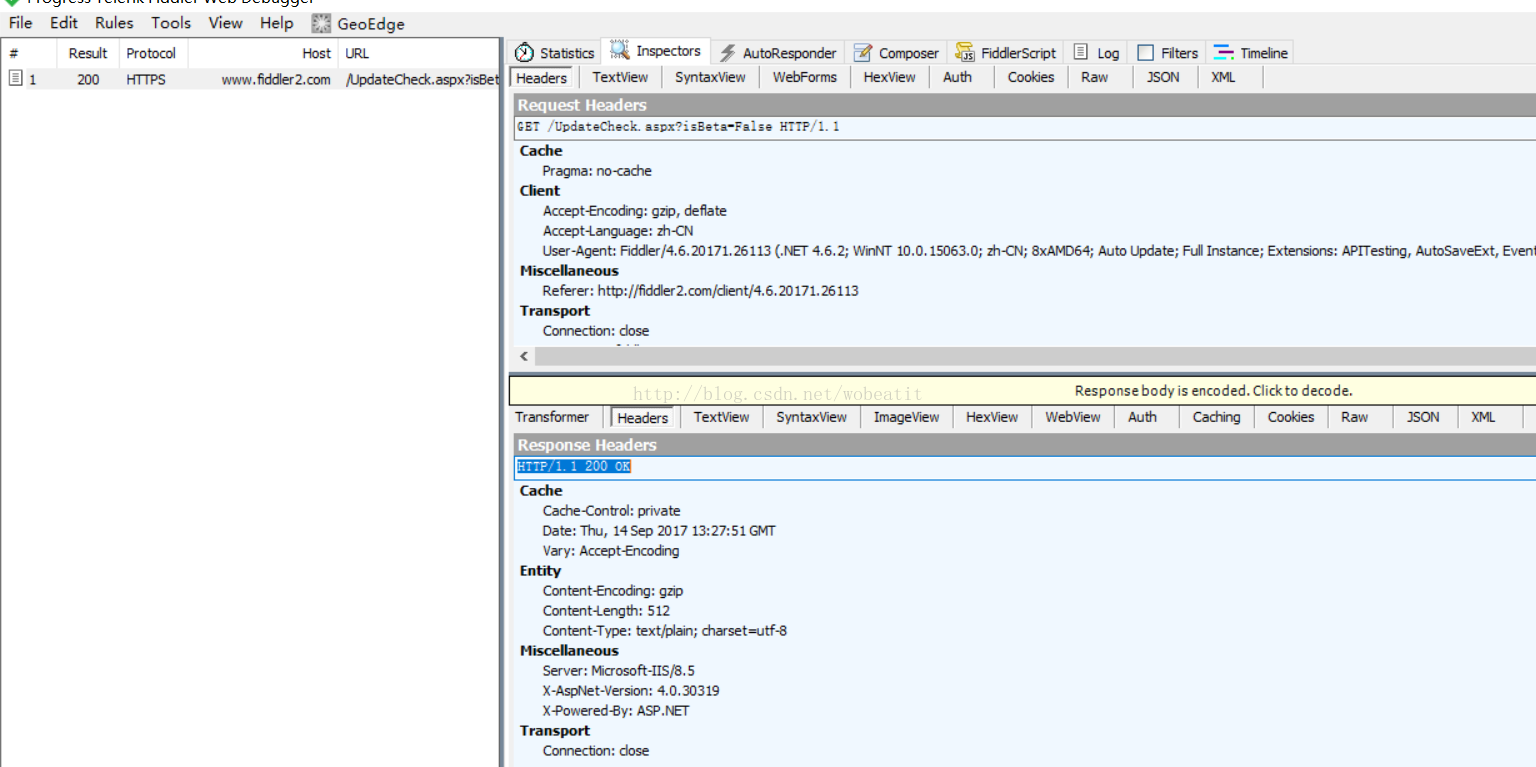Viewport: 1536px width, 767px height.
Task: Open FiddlerScript via its JS icon
Action: (x=965, y=52)
